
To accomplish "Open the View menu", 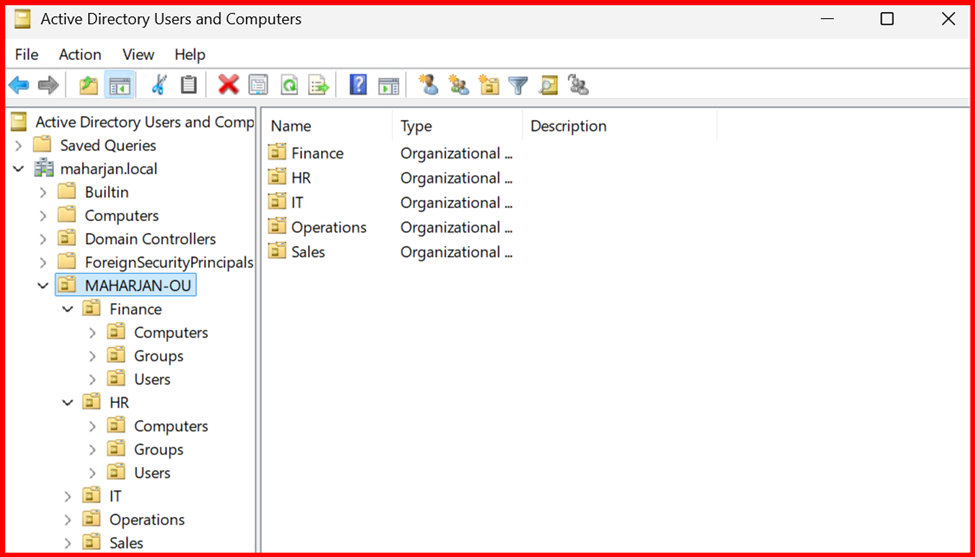I will [138, 54].
